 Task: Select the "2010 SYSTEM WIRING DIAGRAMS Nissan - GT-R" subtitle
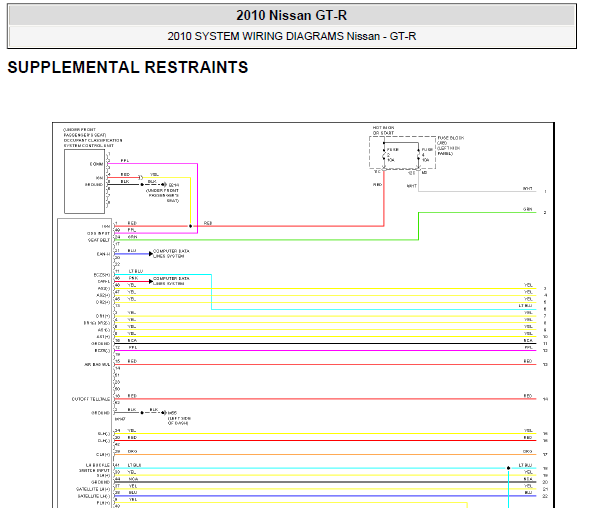(292, 36)
